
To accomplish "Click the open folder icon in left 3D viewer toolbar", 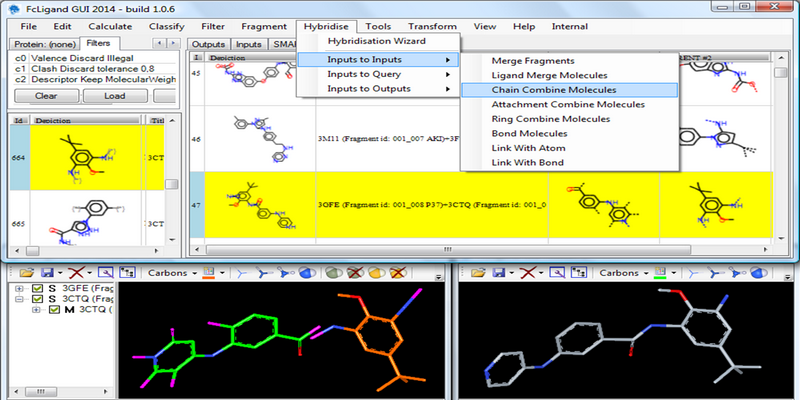I will (27, 272).
